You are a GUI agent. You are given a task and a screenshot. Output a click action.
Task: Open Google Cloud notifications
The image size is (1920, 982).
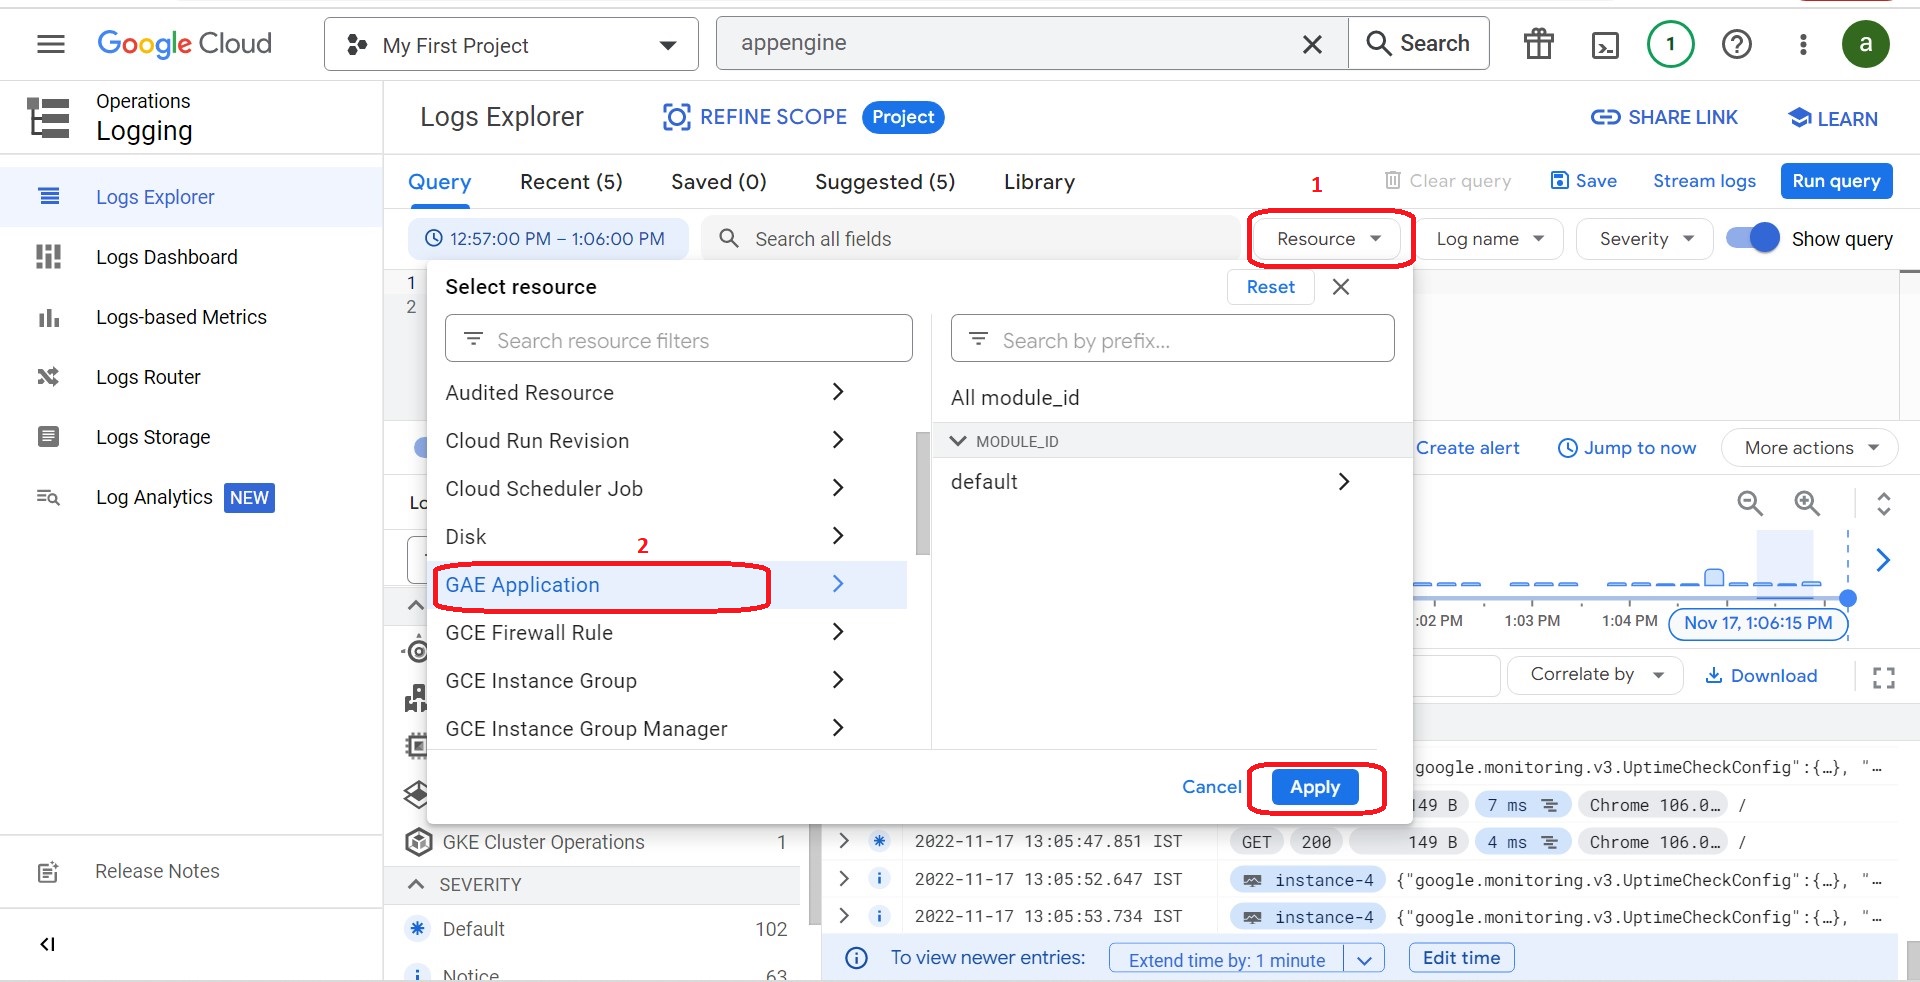pyautogui.click(x=1669, y=44)
